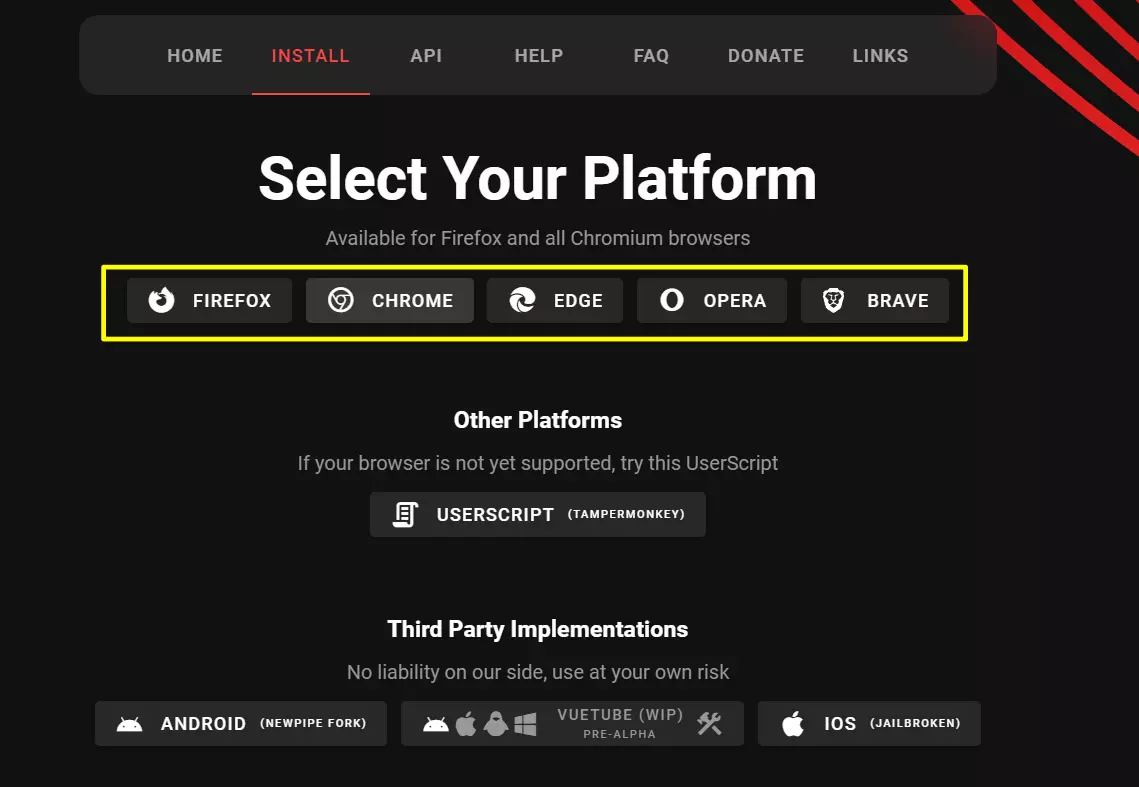Open the API tab
The height and width of the screenshot is (787, 1139).
426,56
